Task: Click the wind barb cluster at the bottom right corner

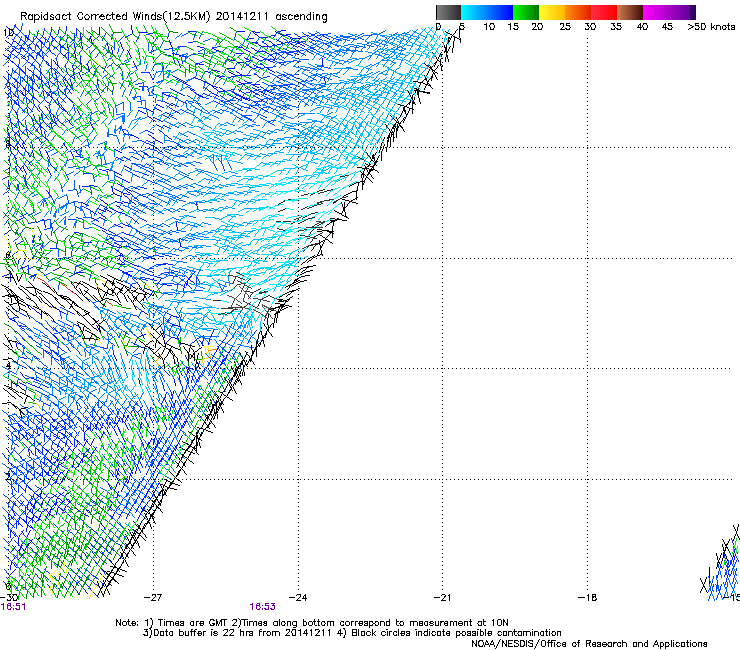Action: coord(720,563)
